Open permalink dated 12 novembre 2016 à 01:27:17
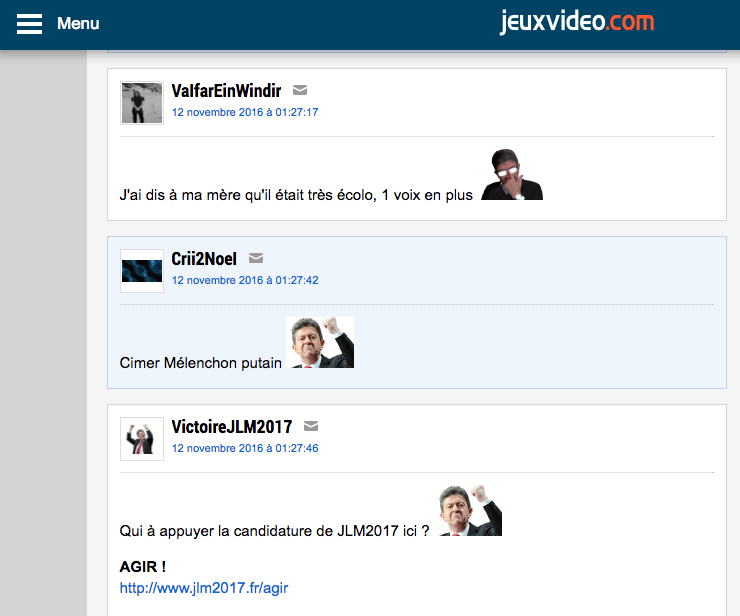Viewport: 740px width, 616px height. coord(245,112)
